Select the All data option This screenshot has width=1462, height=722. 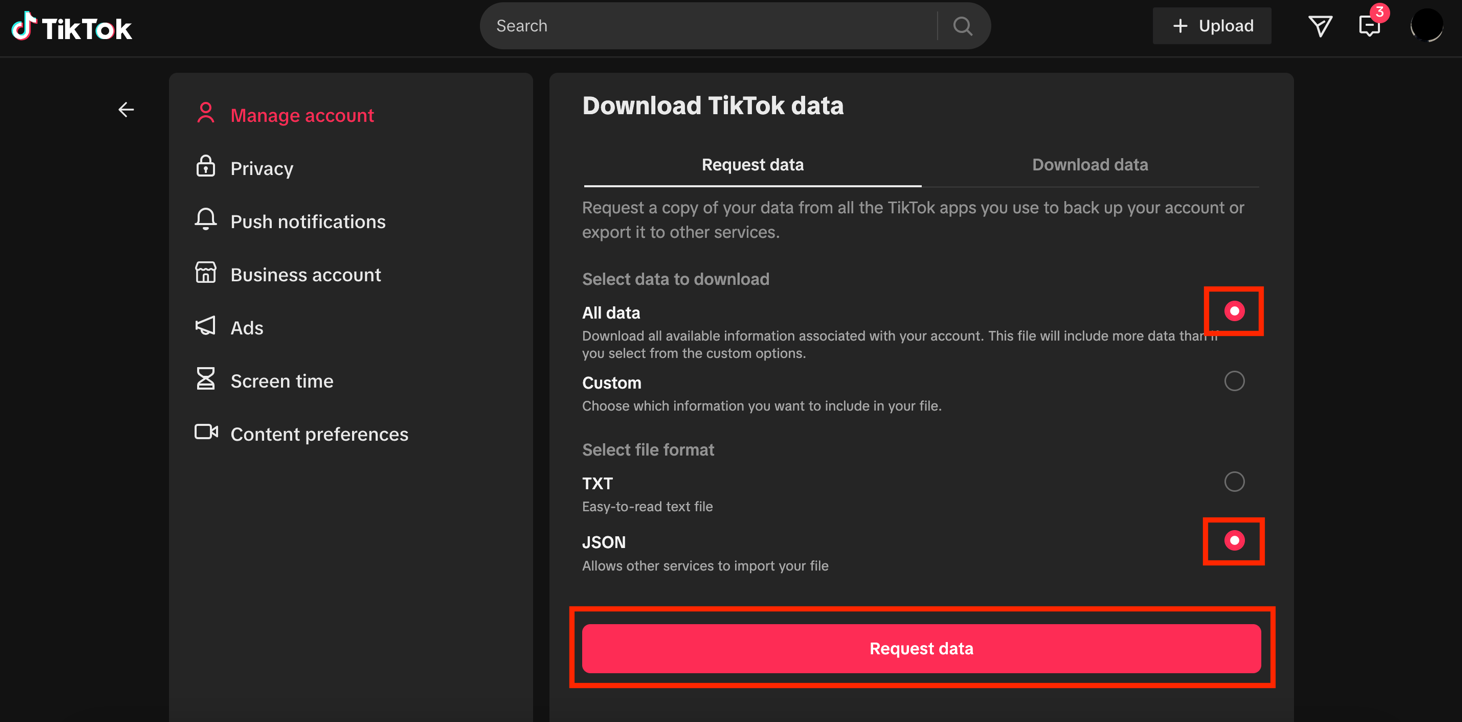(1234, 311)
